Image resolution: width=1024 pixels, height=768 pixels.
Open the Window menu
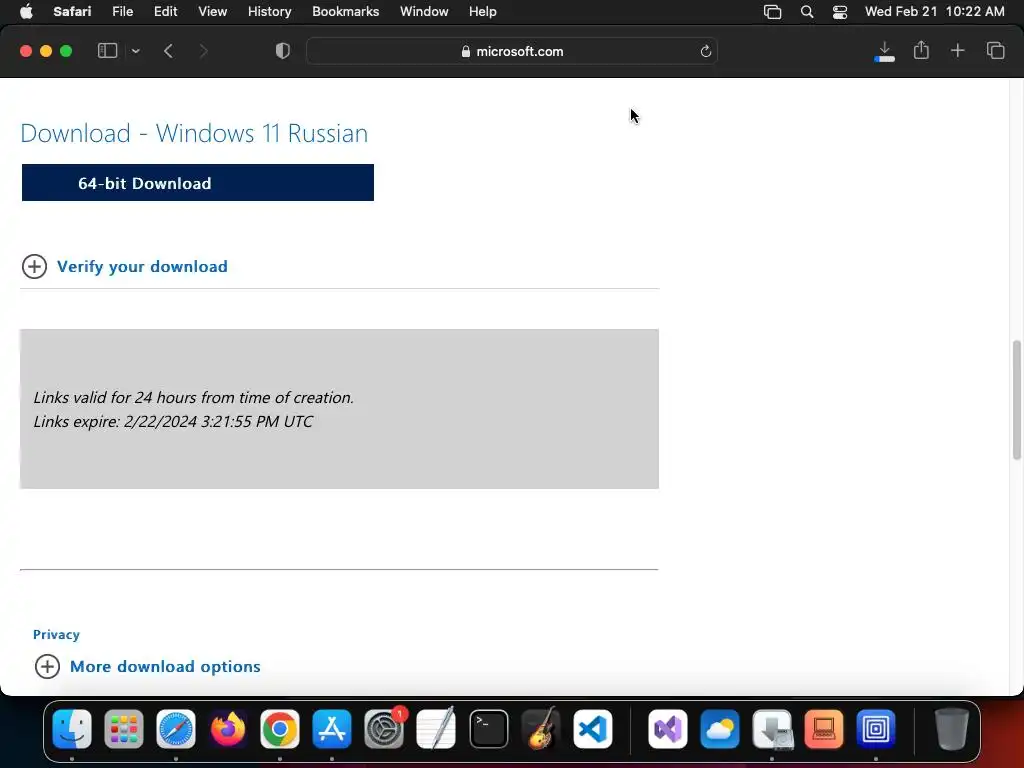[x=424, y=12]
